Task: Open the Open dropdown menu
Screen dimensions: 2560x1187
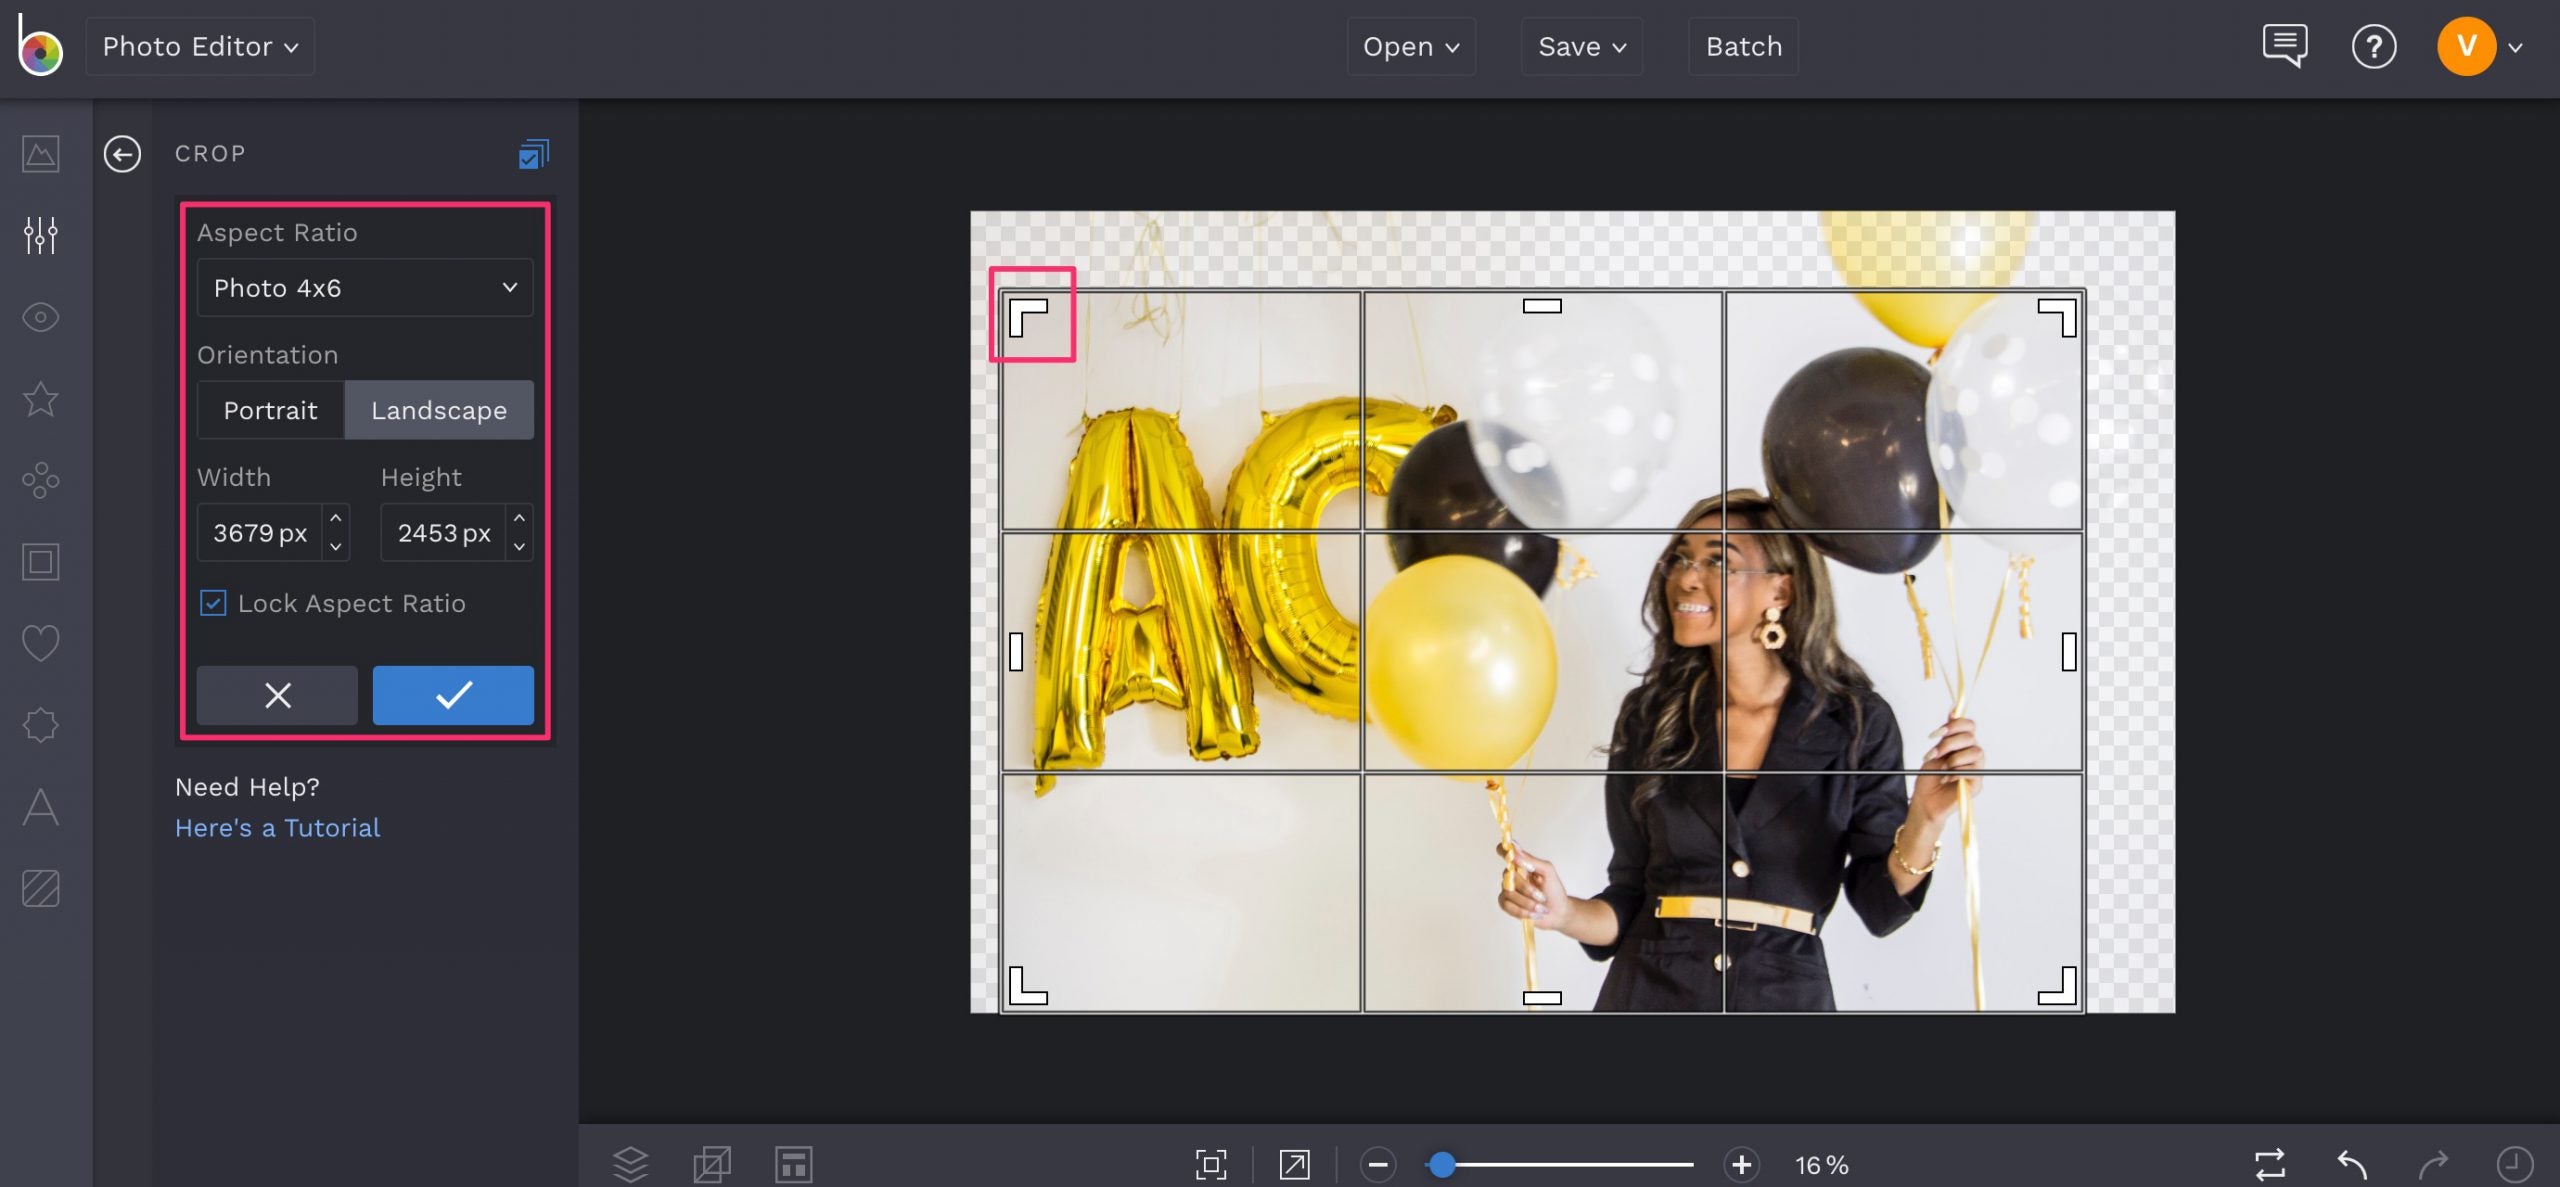Action: pos(1409,44)
